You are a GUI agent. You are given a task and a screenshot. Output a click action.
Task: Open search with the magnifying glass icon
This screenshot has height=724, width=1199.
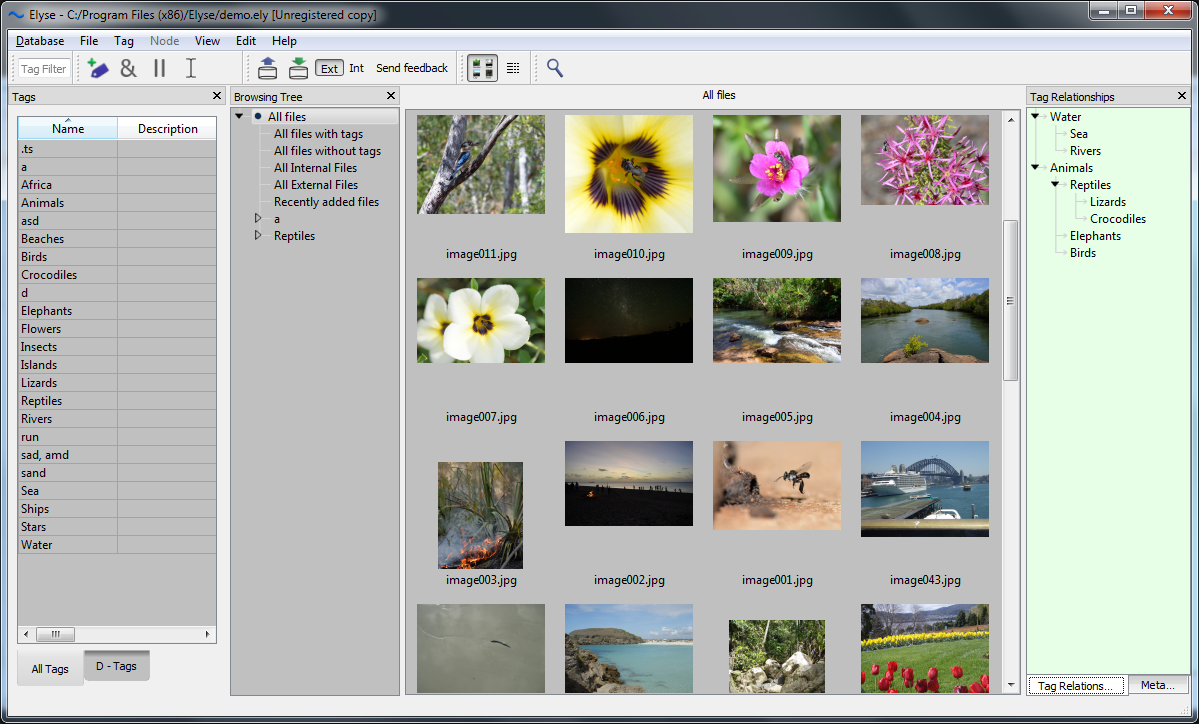[555, 68]
